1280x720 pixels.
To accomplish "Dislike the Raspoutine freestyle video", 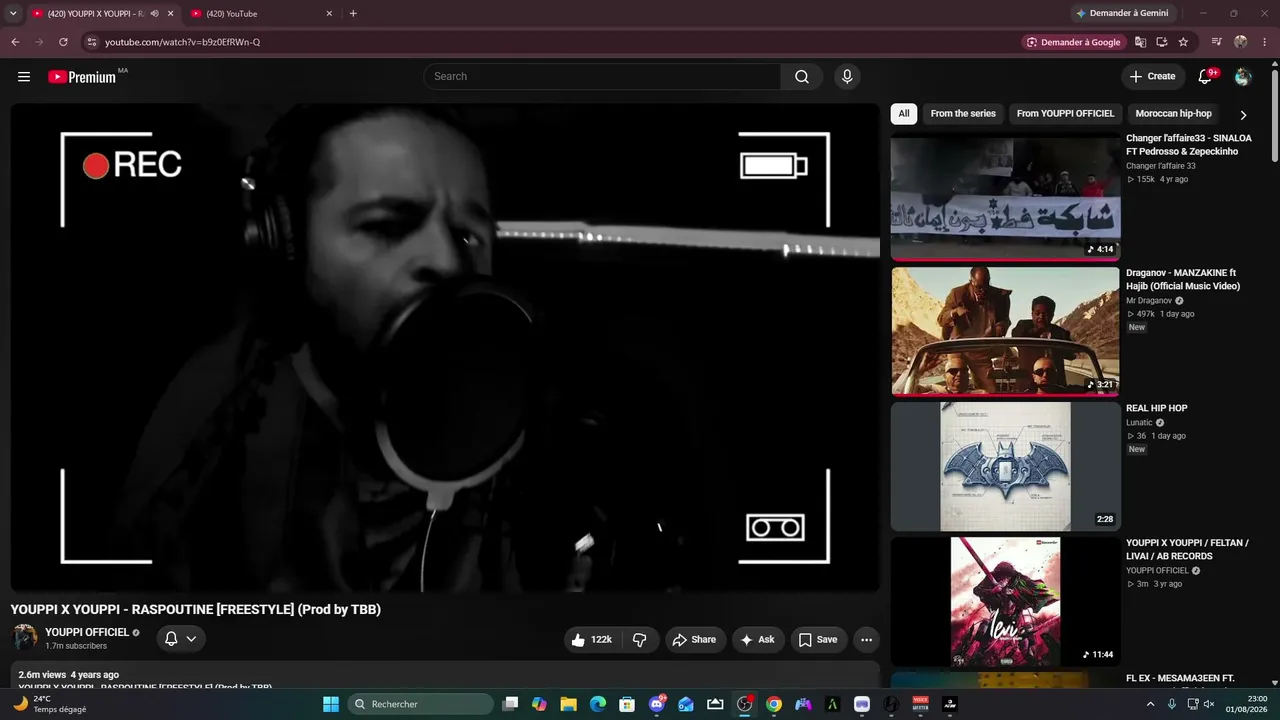I will (640, 640).
